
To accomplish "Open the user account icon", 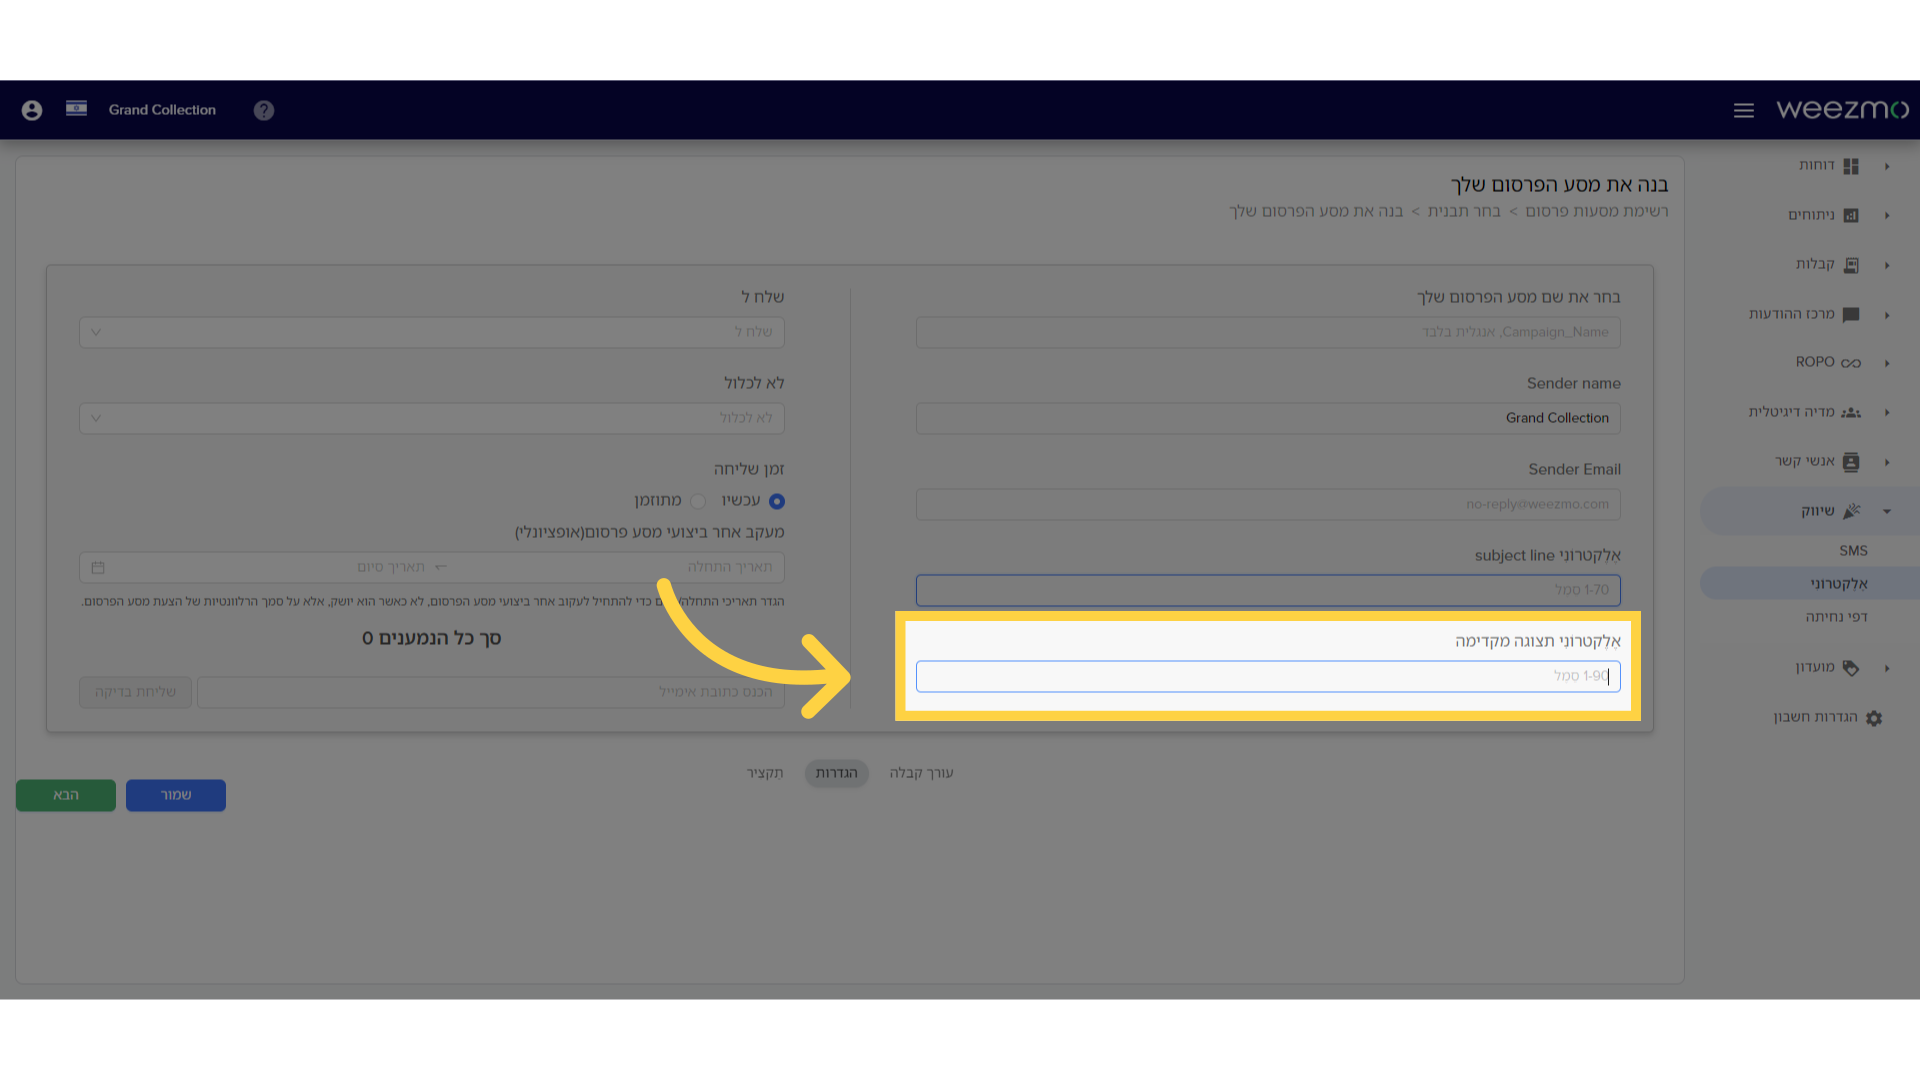I will [x=32, y=110].
